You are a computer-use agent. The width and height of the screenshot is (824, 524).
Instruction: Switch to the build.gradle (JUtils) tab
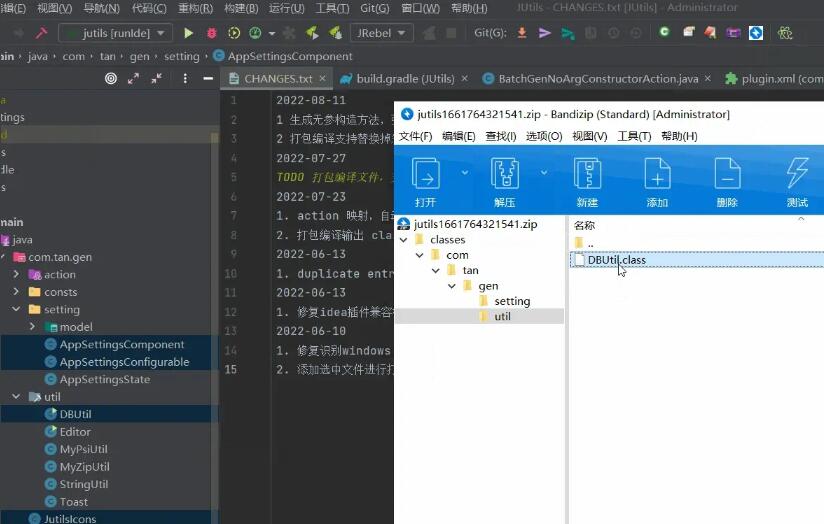(397, 78)
